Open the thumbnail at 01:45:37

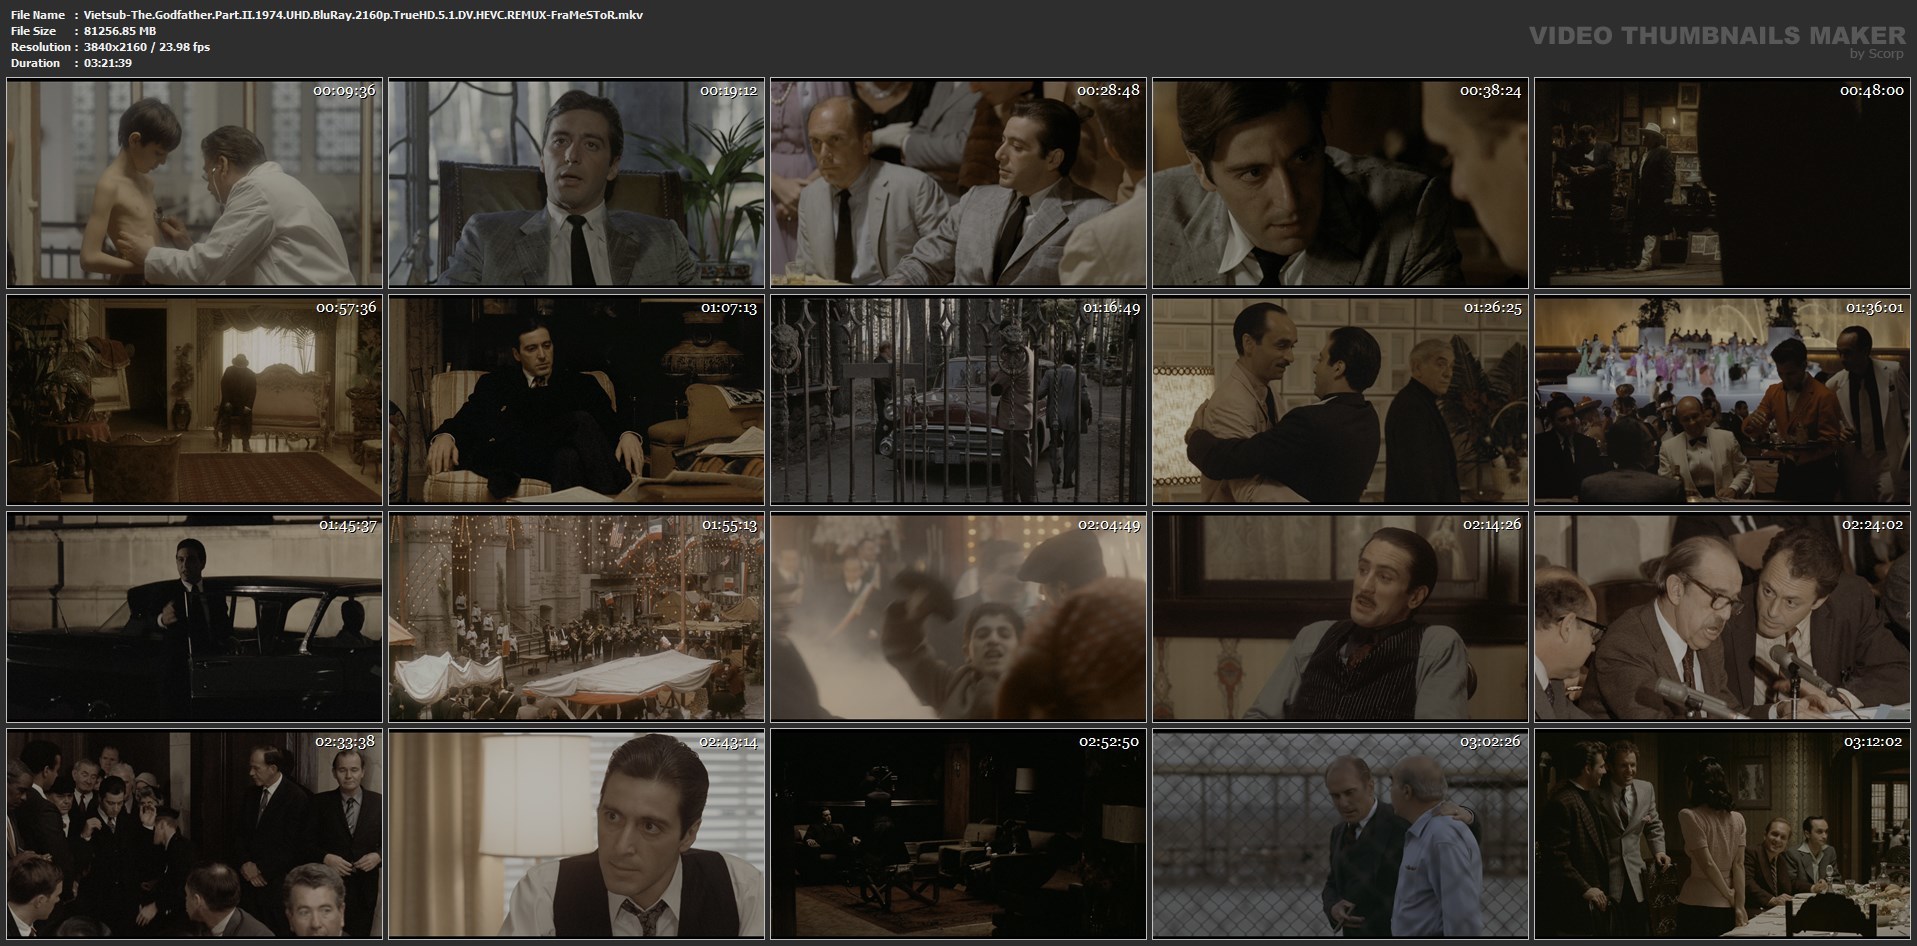[195, 617]
